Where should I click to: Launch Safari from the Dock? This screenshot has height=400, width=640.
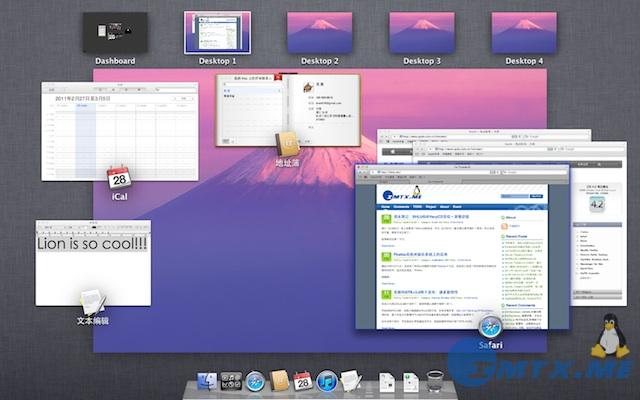pos(255,382)
